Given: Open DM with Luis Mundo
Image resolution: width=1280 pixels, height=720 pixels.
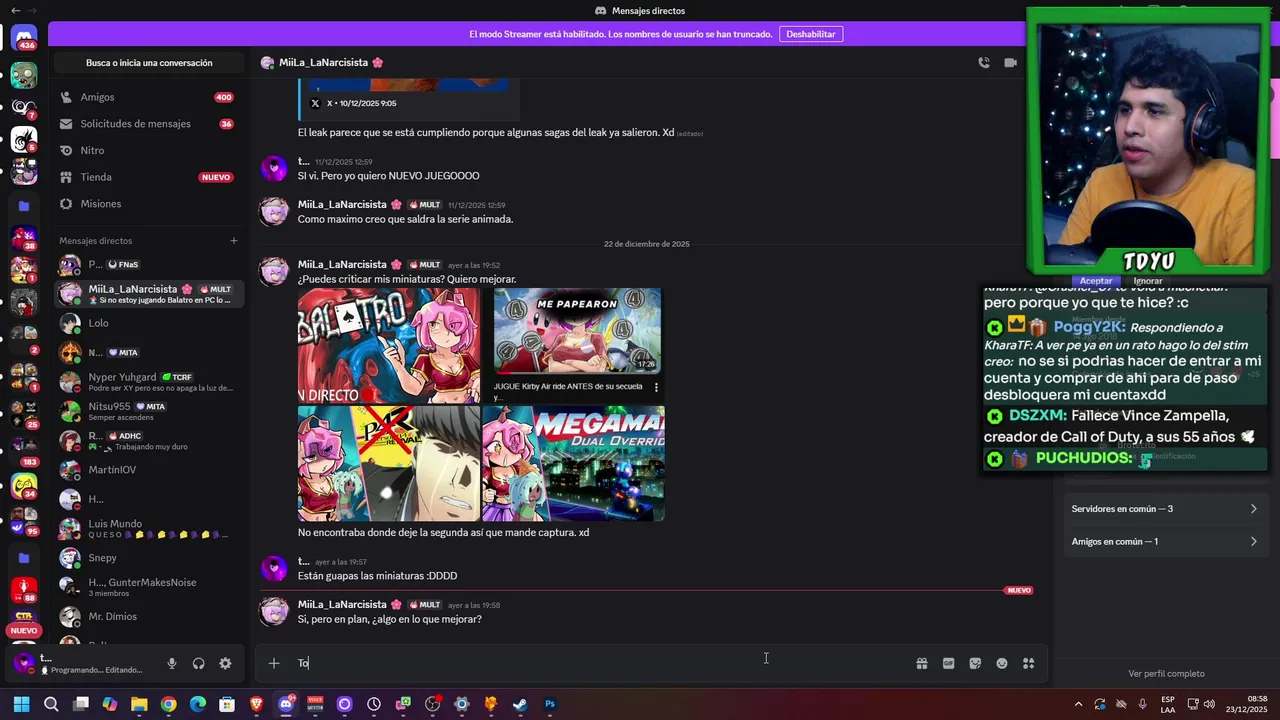Looking at the screenshot, I should point(148,528).
